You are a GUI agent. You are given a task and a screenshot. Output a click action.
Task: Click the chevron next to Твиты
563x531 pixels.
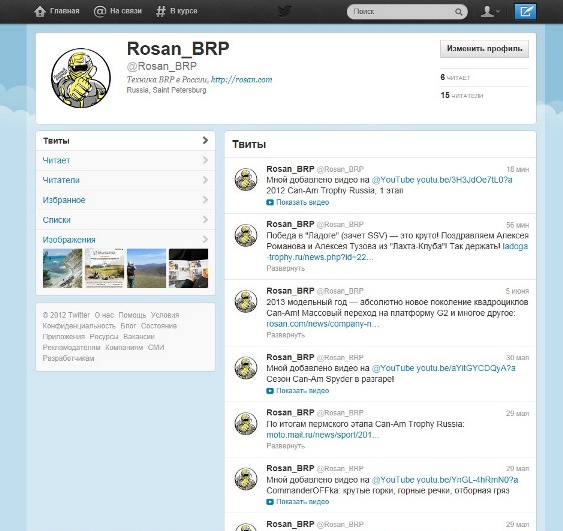click(205, 140)
